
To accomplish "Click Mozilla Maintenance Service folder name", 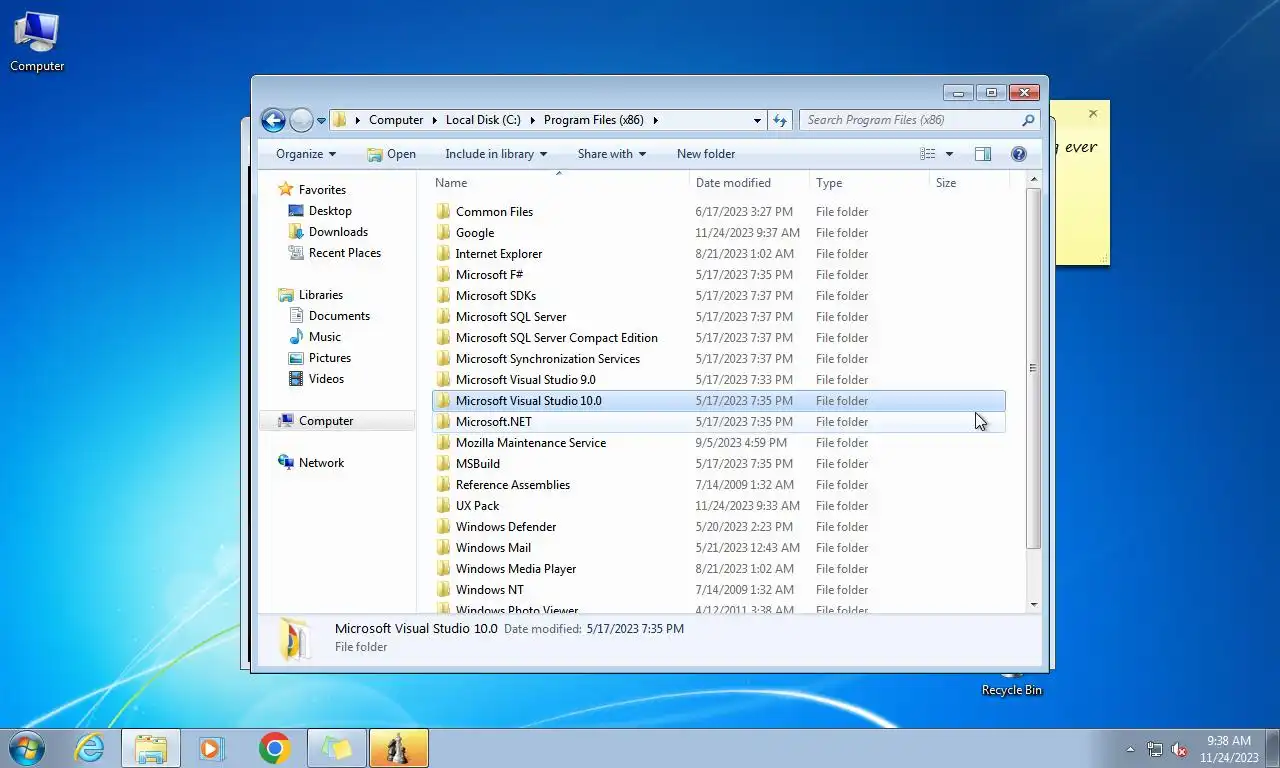I will click(531, 443).
